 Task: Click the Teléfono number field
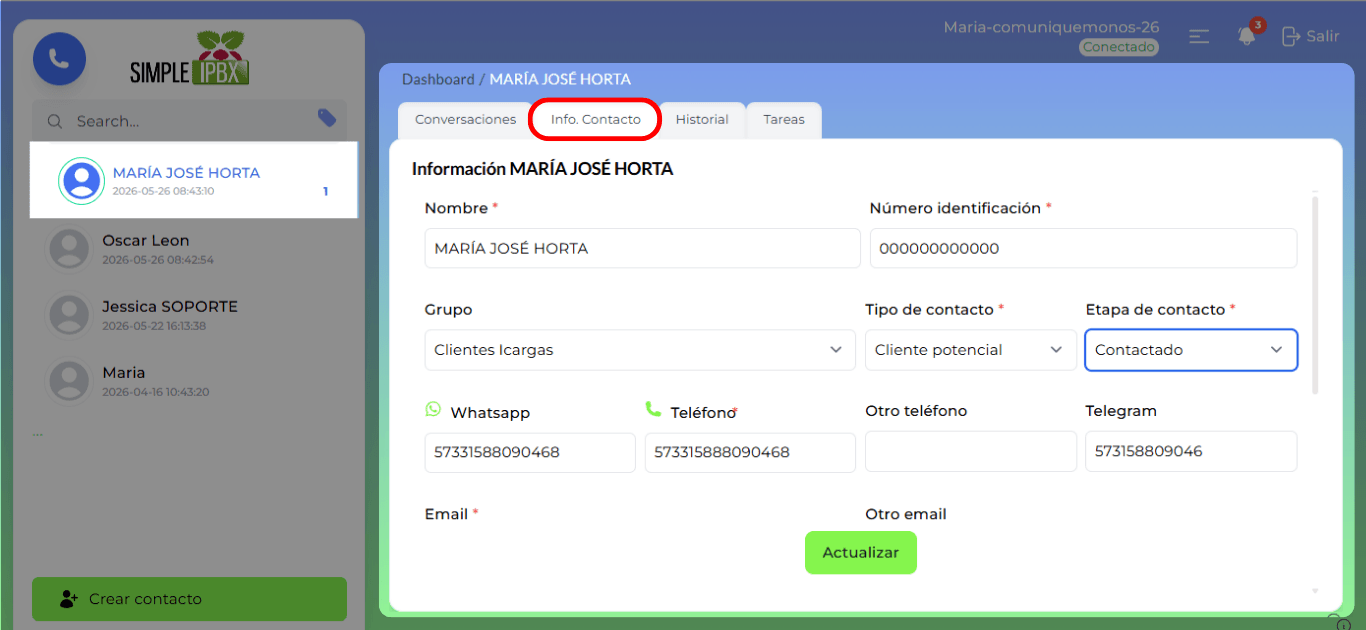pyautogui.click(x=750, y=452)
